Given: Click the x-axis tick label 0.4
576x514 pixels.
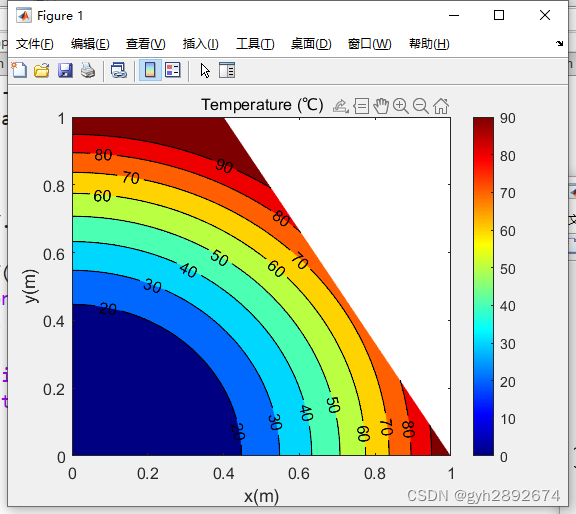Looking at the screenshot, I should coord(223,474).
